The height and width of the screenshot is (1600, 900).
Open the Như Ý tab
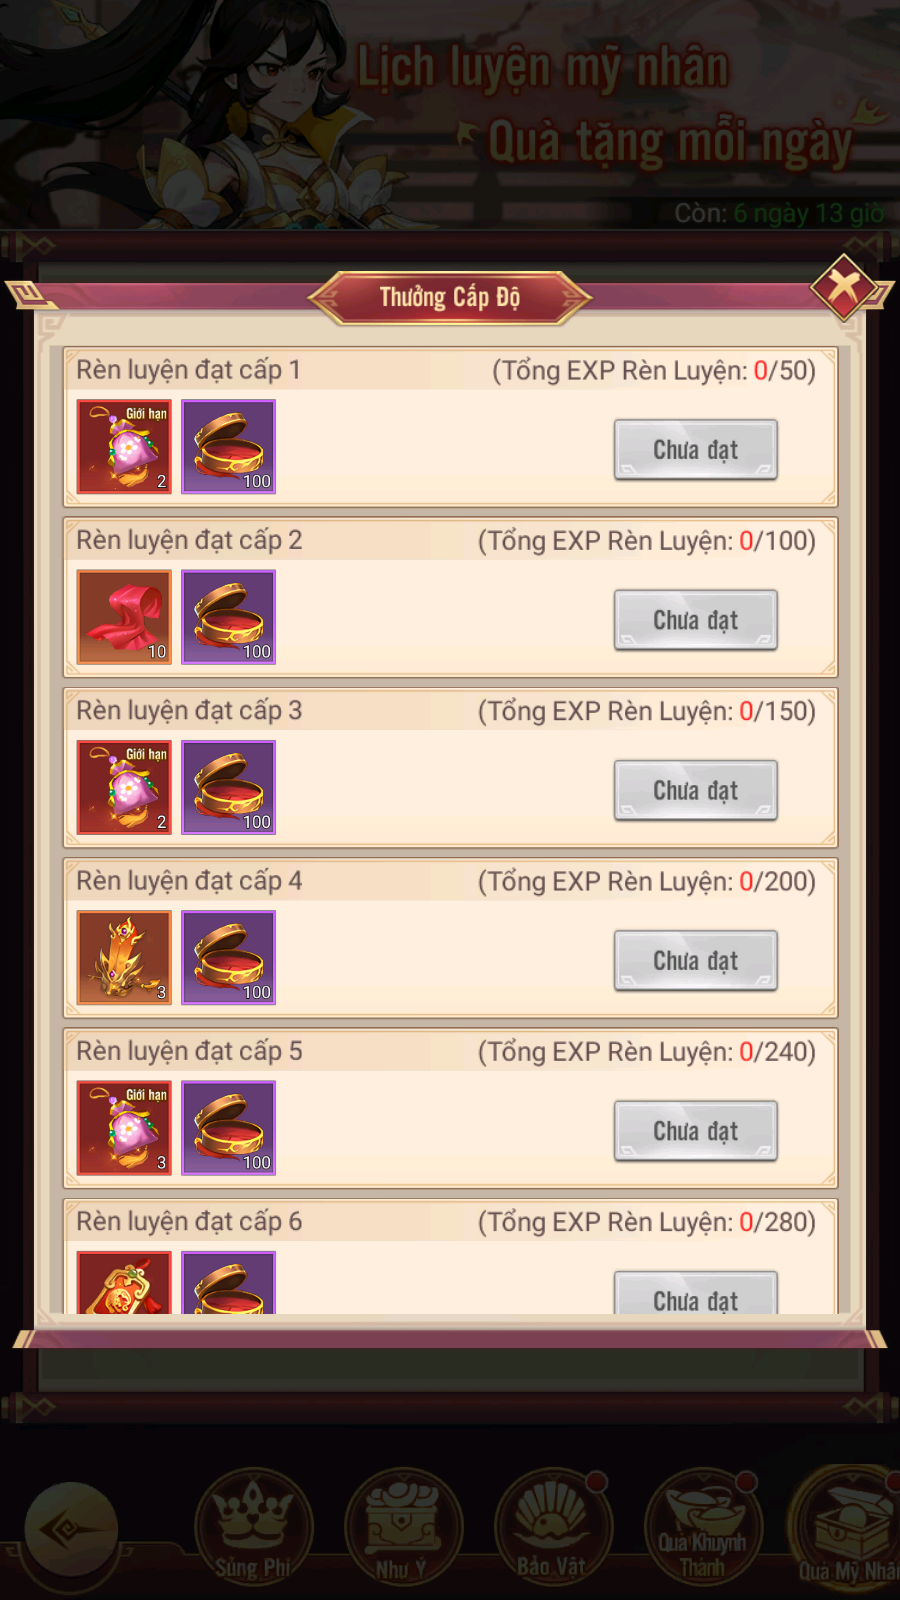403,1527
